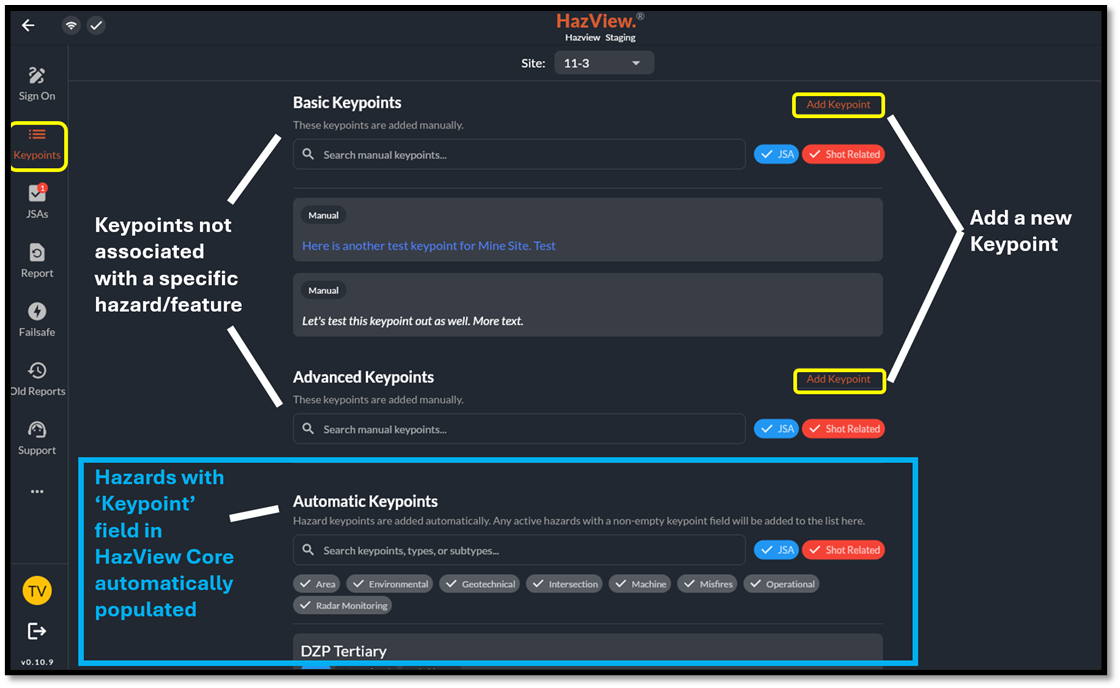
Task: Open the Report sidebar icon
Action: pyautogui.click(x=37, y=260)
